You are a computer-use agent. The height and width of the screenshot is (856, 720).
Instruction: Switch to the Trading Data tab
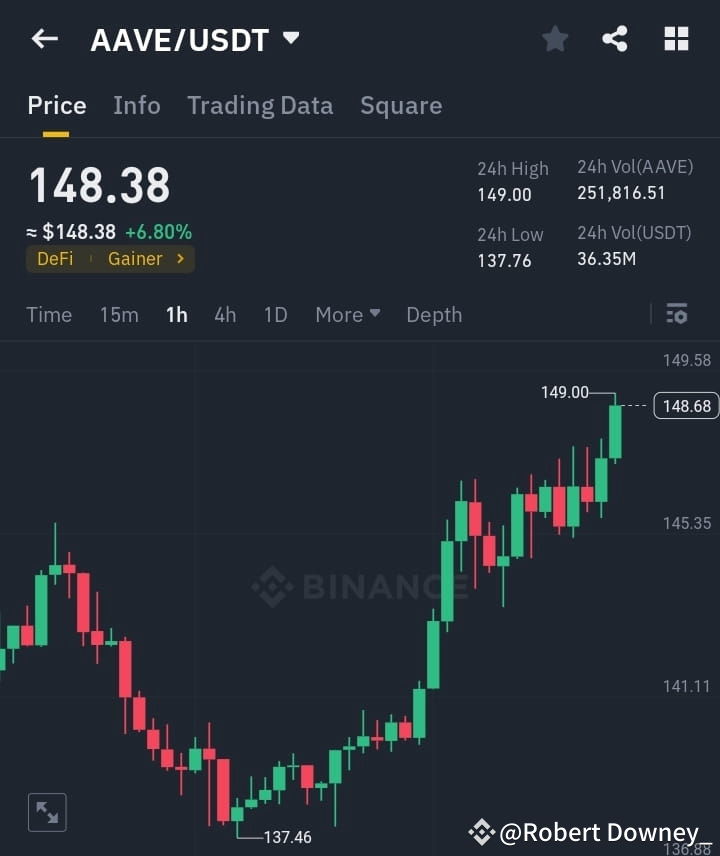(x=260, y=105)
